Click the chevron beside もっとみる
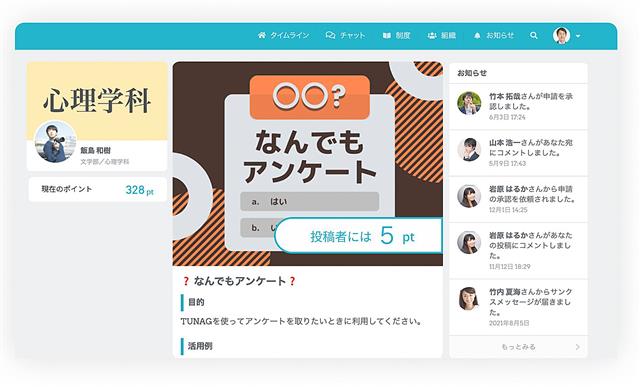 (578, 347)
